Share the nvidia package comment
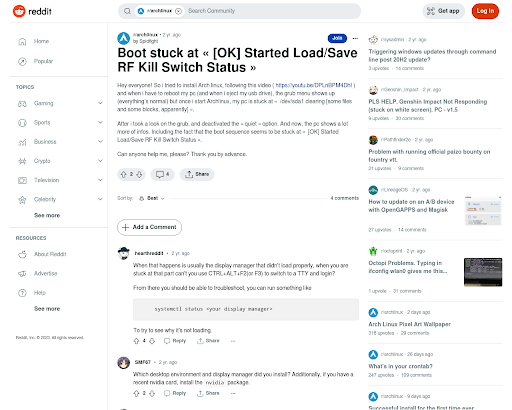 point(208,394)
